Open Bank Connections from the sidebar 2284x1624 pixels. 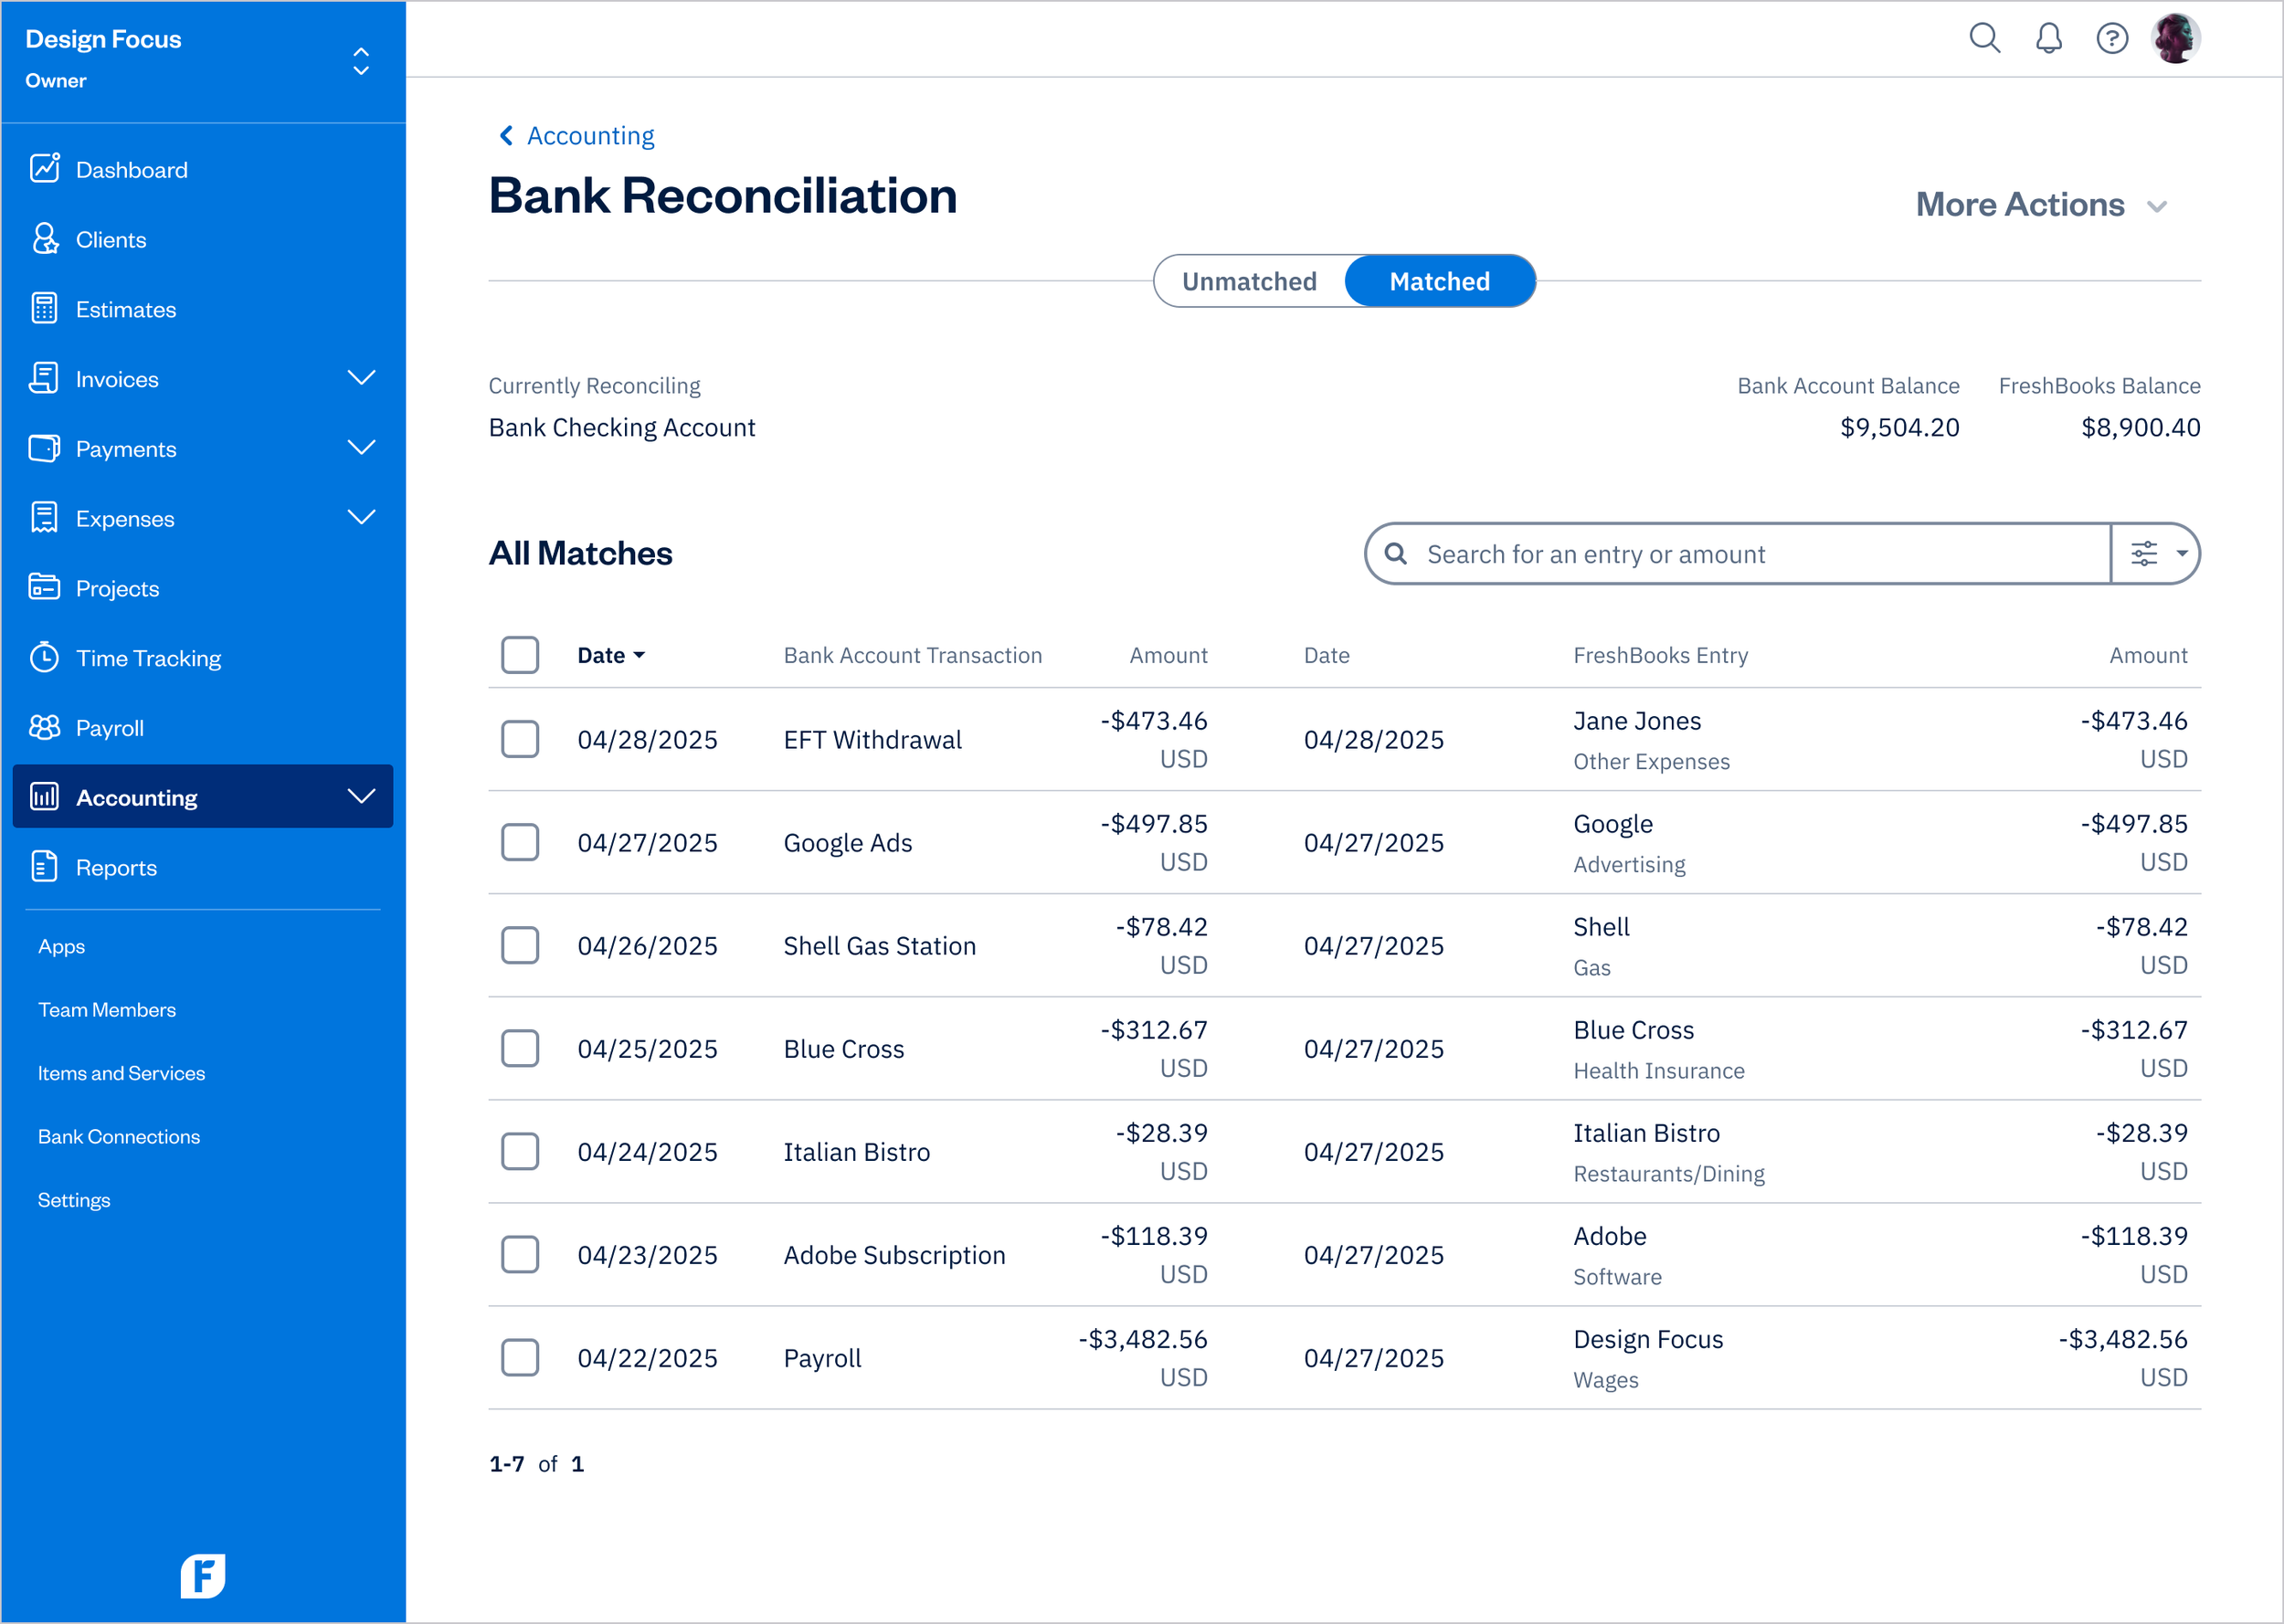tap(118, 1136)
